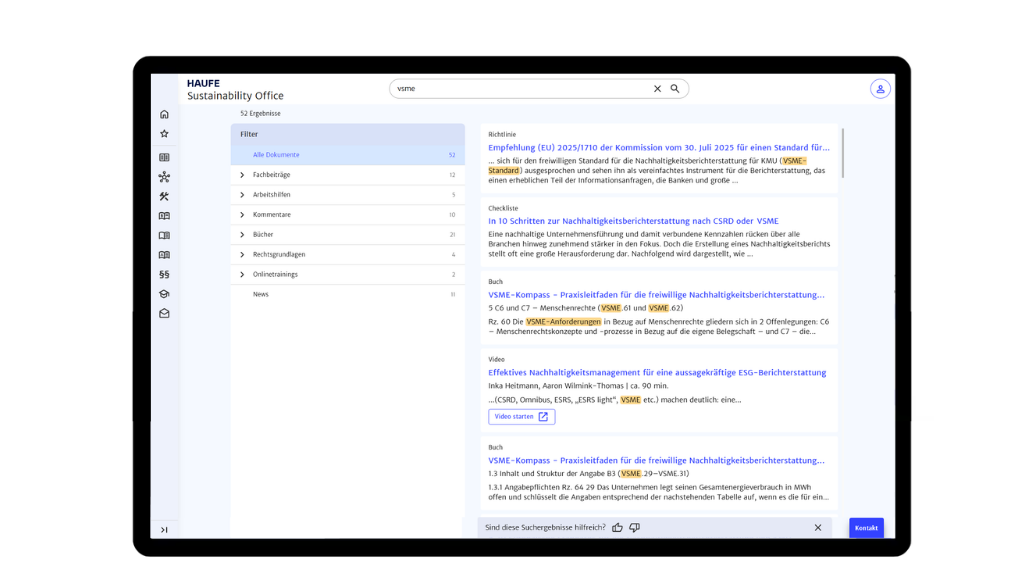Rate search results with thumbs up
The height and width of the screenshot is (586, 1024).
(x=617, y=527)
